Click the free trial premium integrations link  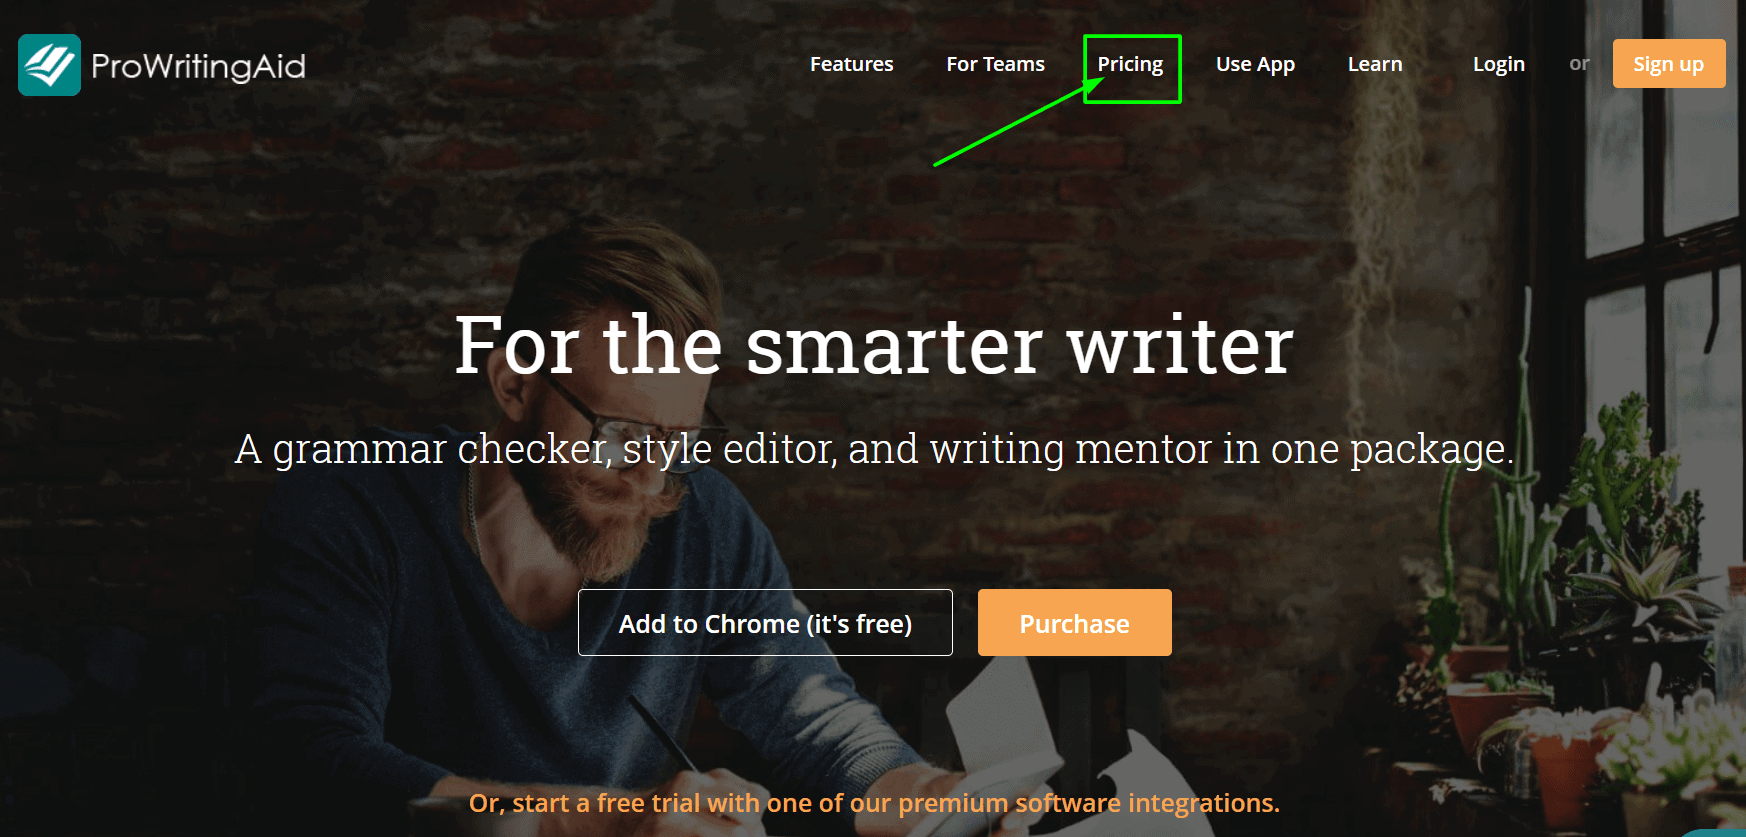875,803
